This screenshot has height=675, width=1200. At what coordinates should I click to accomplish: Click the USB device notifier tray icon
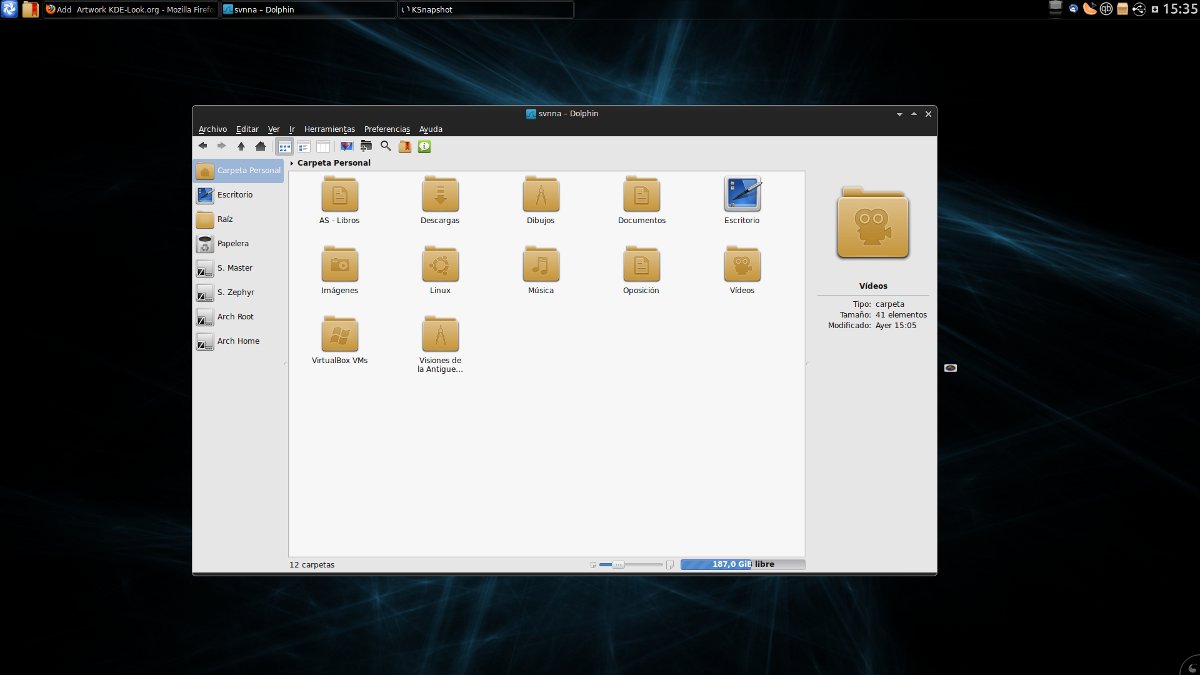[x=1139, y=9]
